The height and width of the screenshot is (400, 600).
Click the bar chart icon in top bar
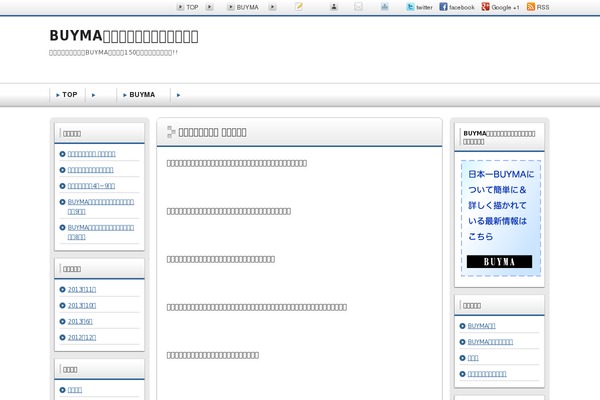pos(385,7)
